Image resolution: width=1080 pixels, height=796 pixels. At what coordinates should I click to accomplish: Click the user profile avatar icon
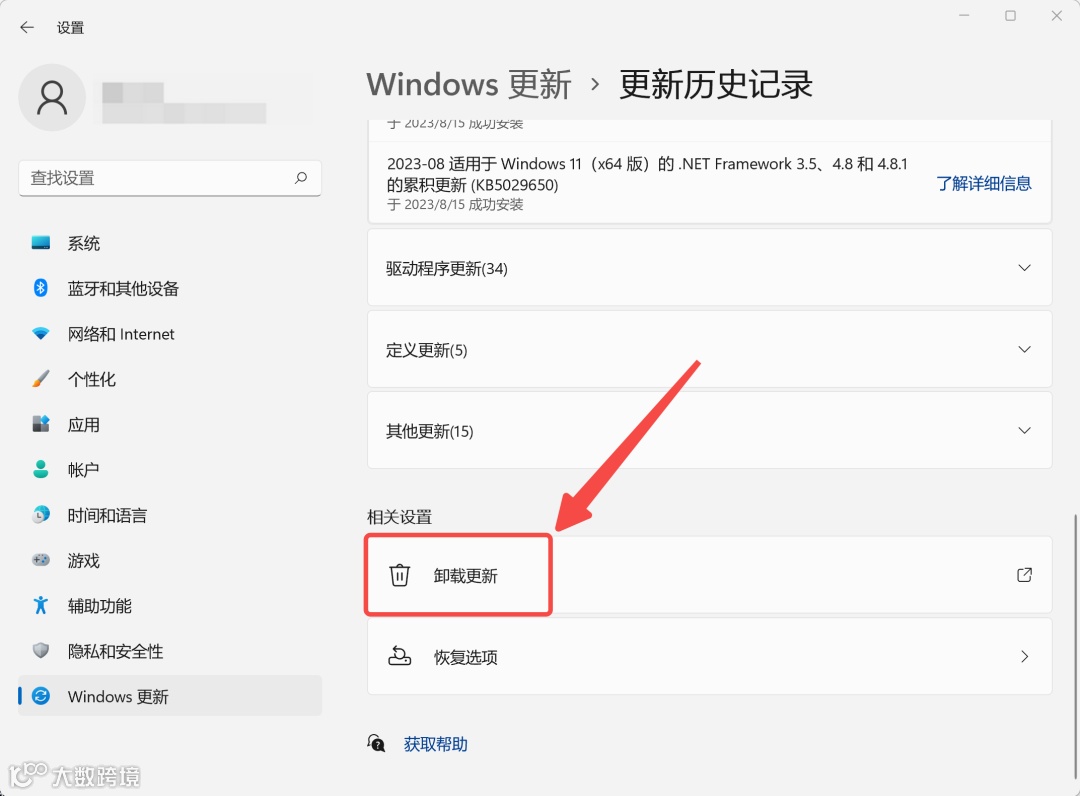click(52, 98)
